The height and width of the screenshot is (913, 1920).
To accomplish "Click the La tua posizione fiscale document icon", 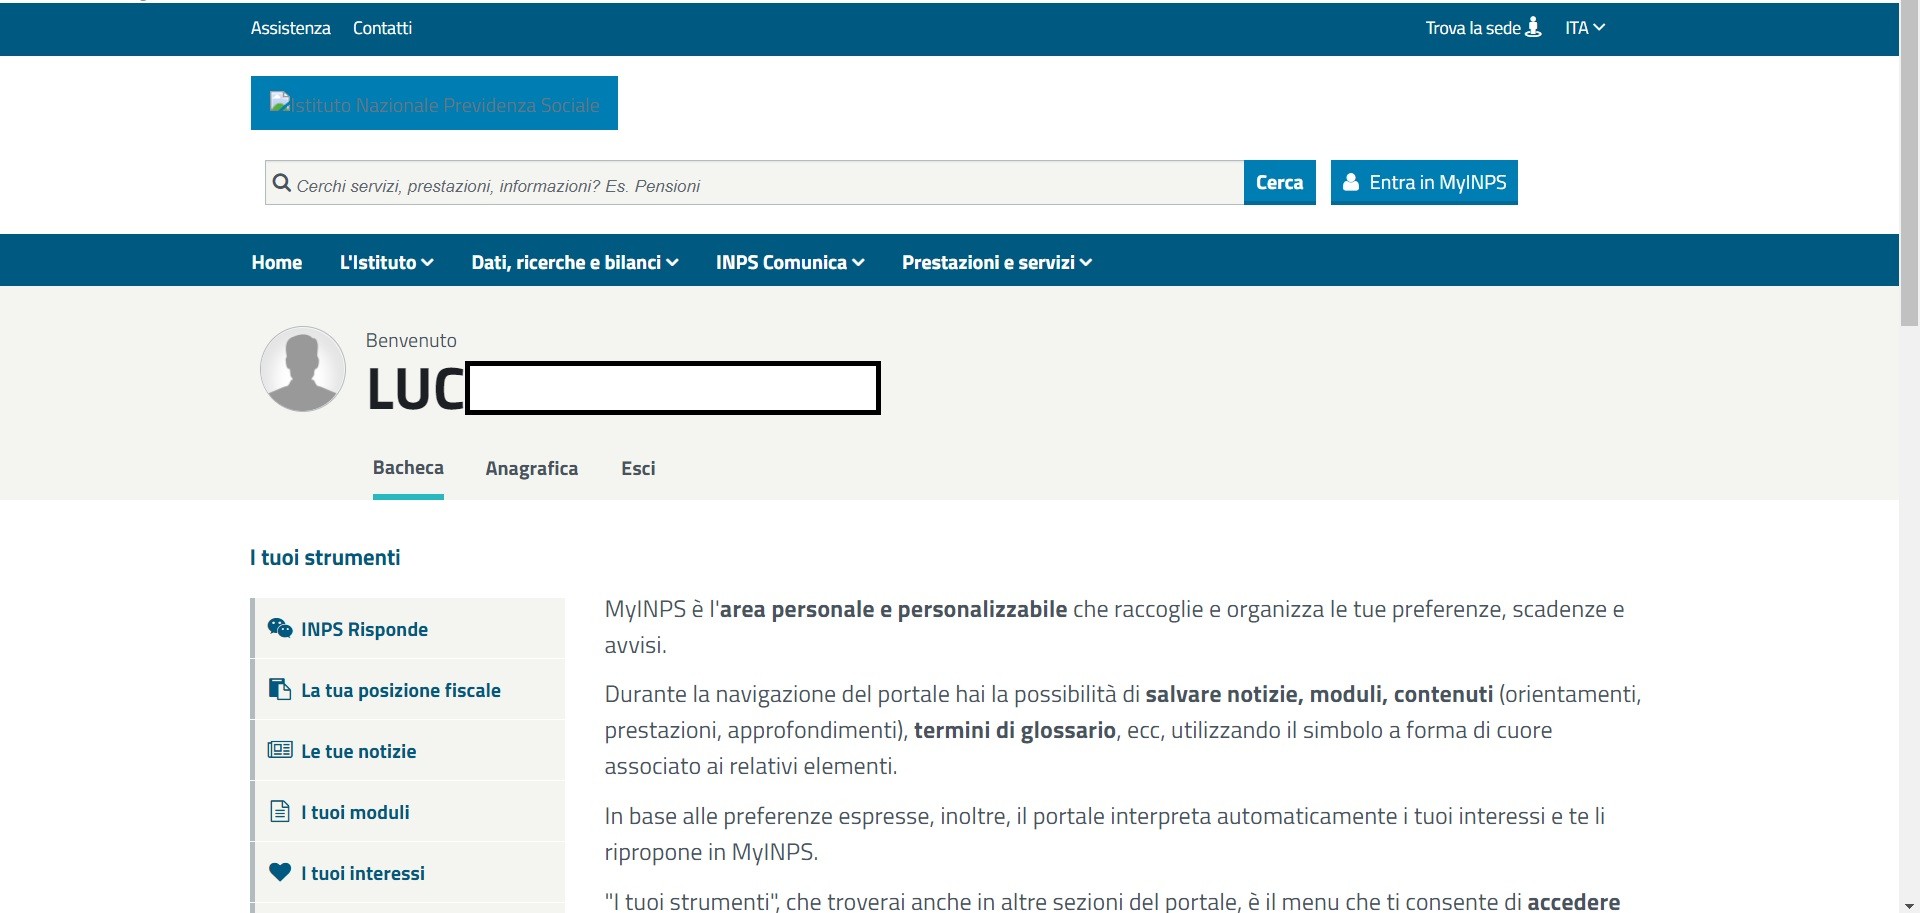I will coord(280,689).
